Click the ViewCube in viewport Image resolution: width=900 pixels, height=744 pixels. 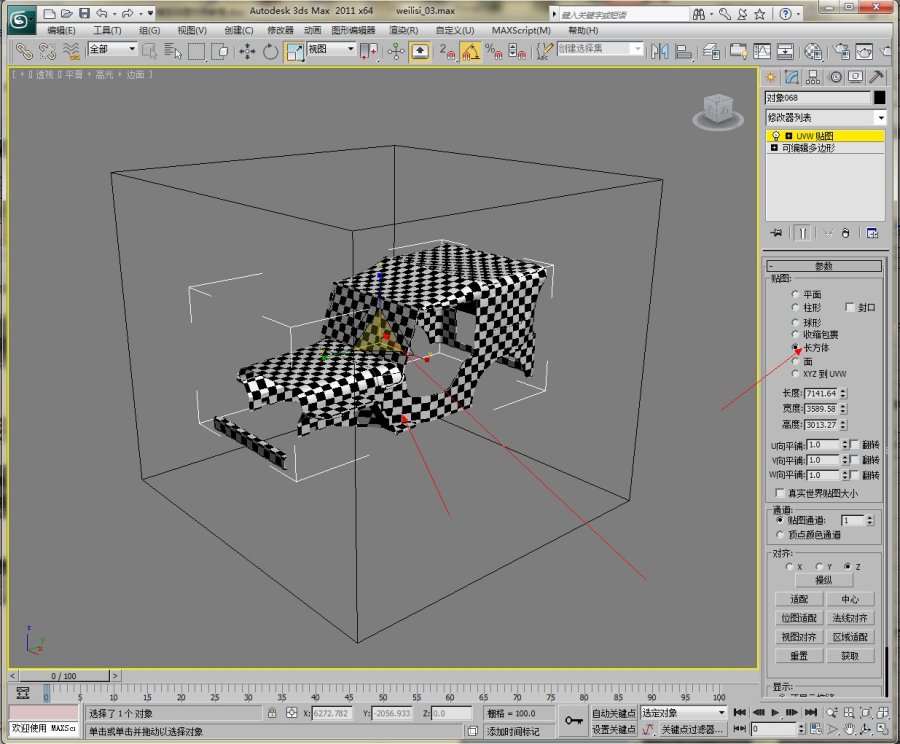717,108
